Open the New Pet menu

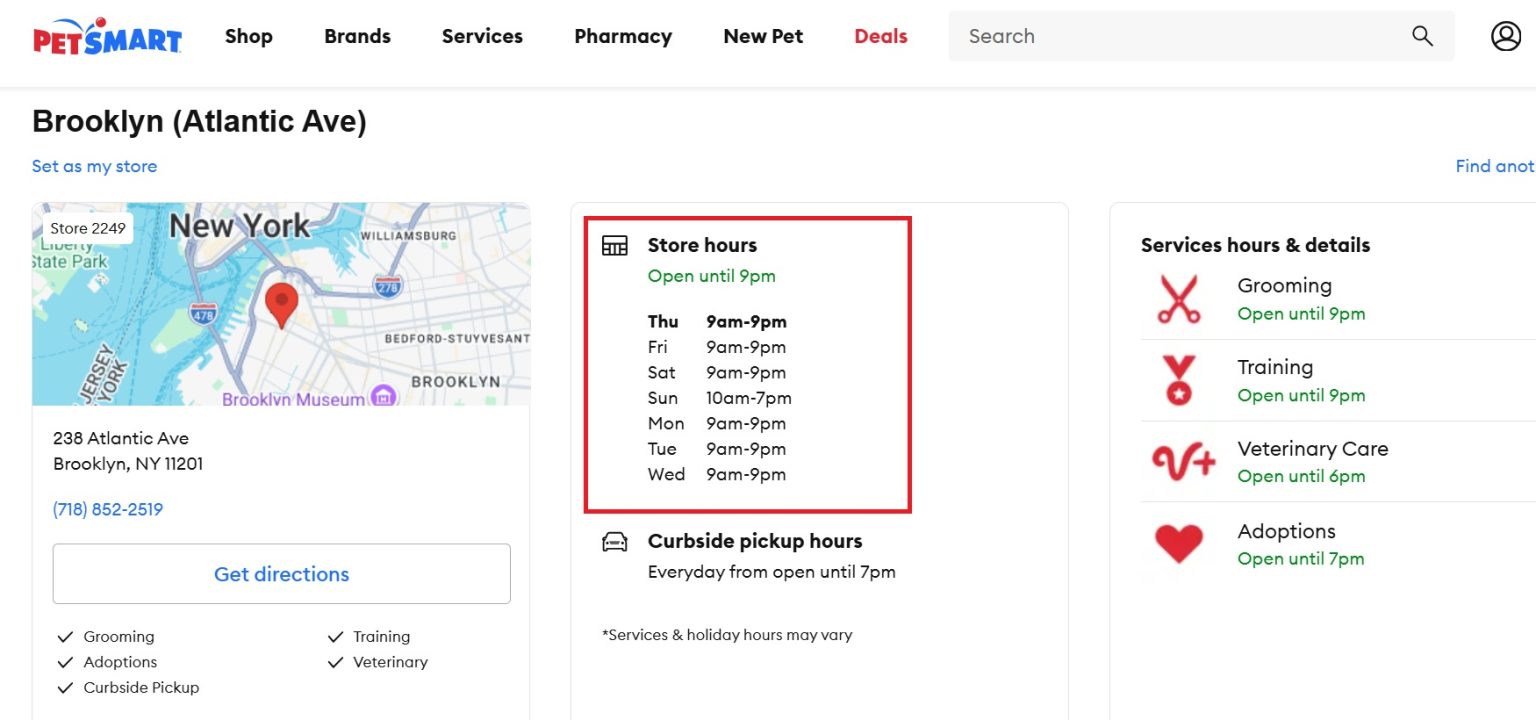click(763, 36)
